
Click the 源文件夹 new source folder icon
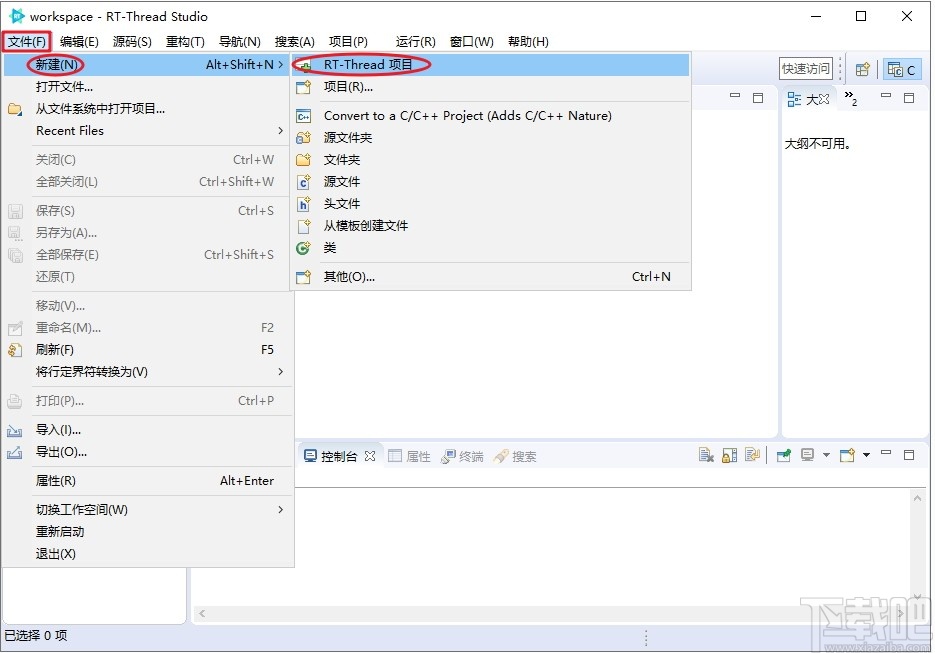pos(304,138)
